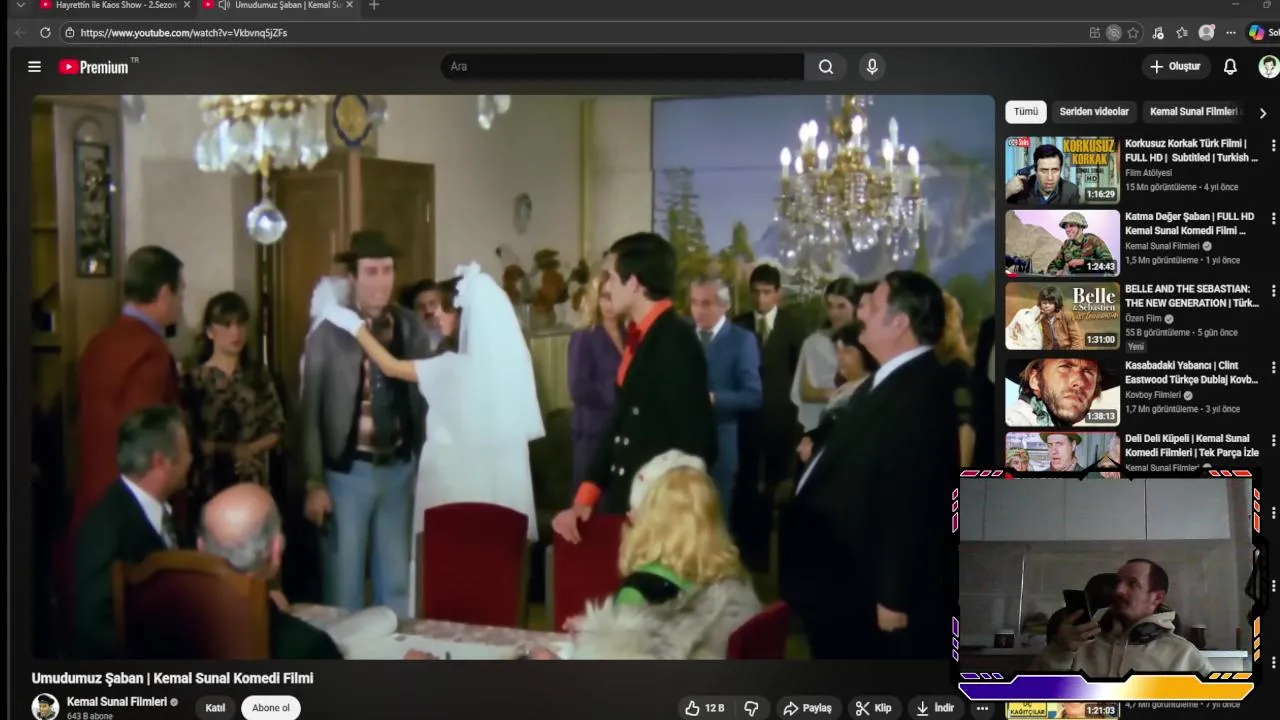Viewport: 1280px width, 720px height.
Task: Open the Kemal Sunal Filmleri channel avatar
Action: pos(45,707)
